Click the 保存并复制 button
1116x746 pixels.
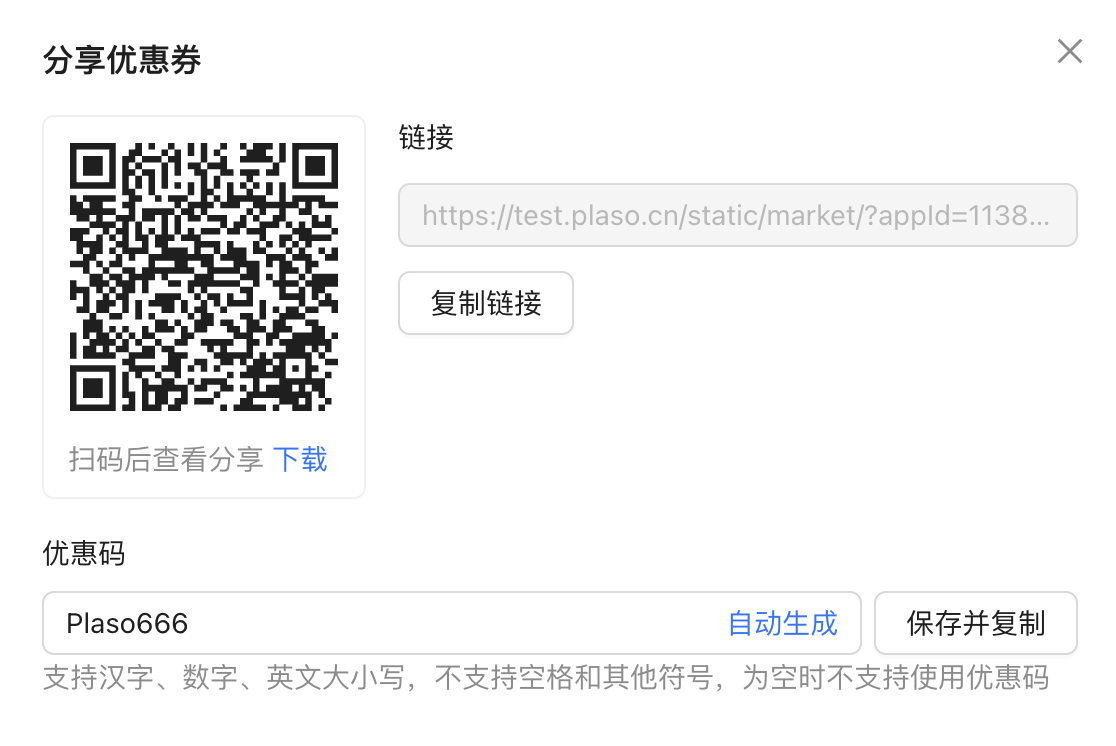pos(975,624)
